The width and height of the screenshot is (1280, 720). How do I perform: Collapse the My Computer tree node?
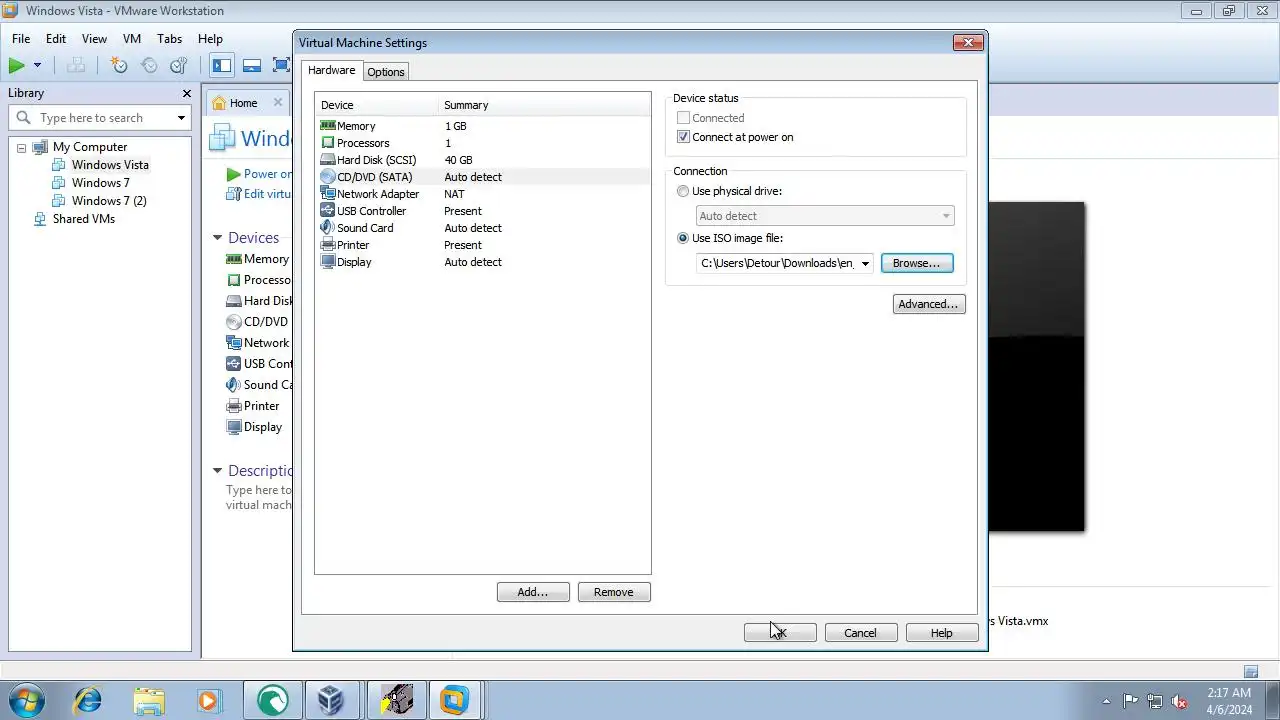click(21, 148)
